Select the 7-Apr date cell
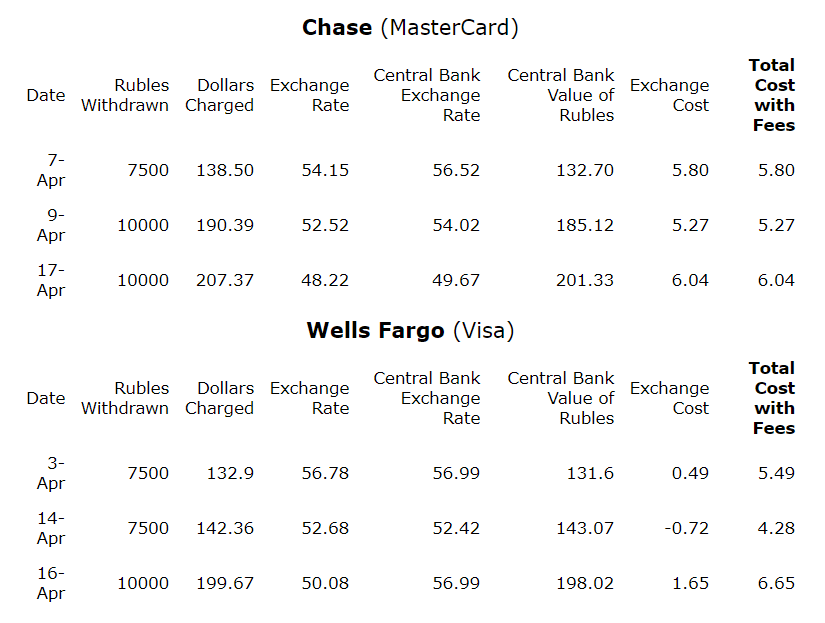The image size is (825, 623). coord(51,170)
